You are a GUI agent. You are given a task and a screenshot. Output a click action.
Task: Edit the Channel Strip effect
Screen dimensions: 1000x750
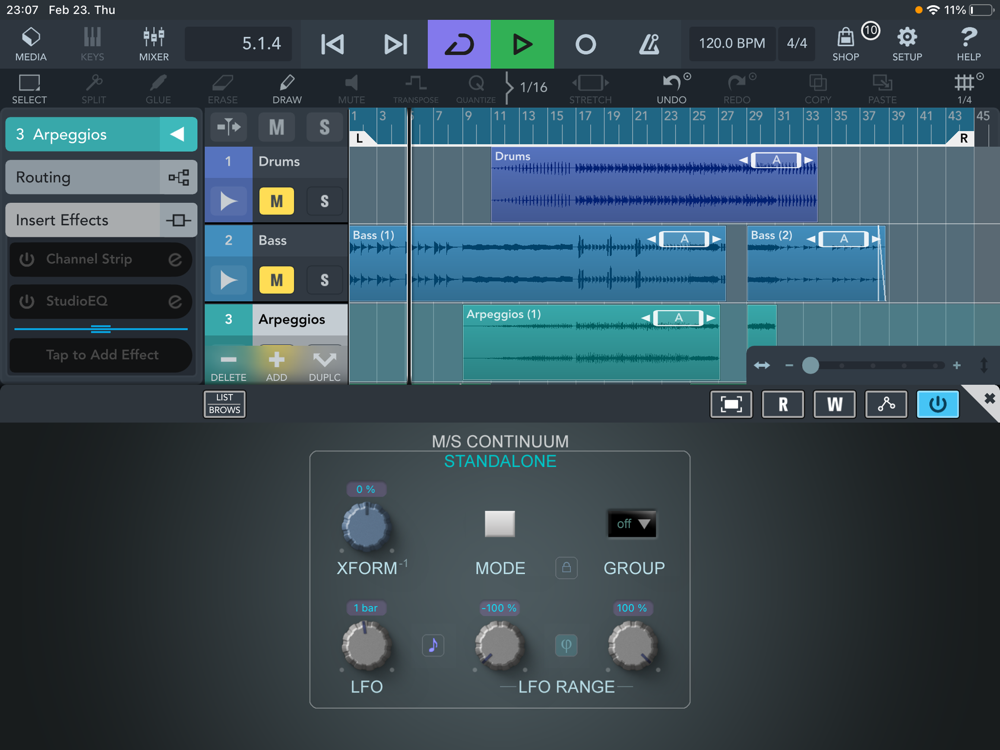[175, 260]
